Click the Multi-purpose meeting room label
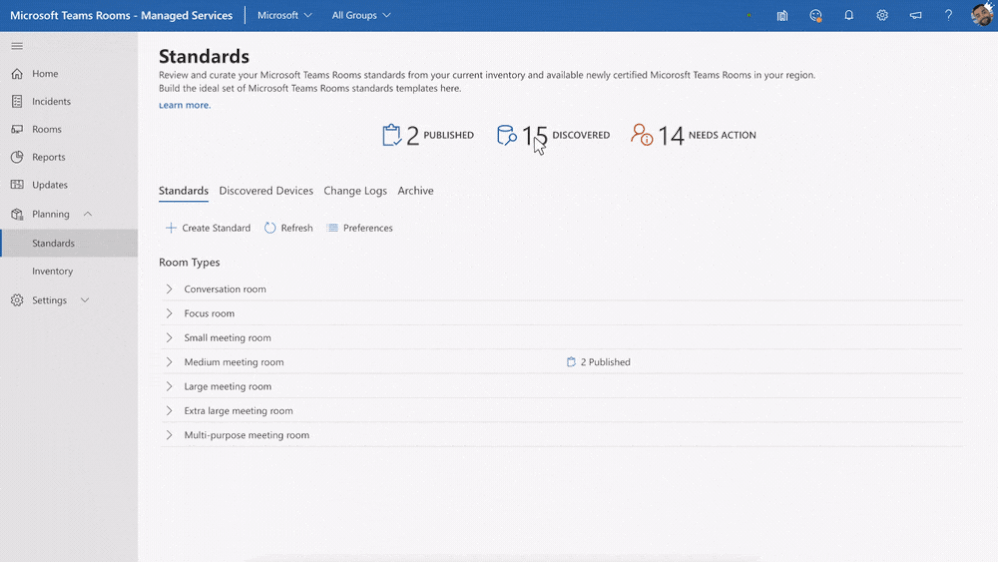998x562 pixels. tap(247, 435)
